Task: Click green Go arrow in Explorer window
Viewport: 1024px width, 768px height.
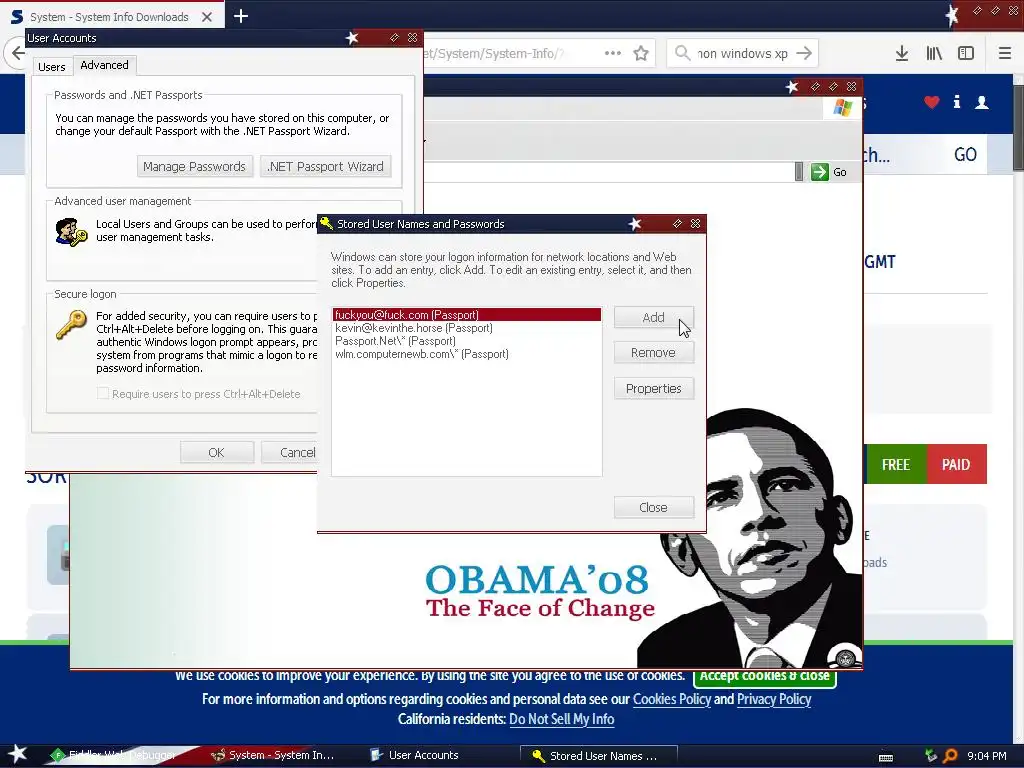Action: pos(820,172)
